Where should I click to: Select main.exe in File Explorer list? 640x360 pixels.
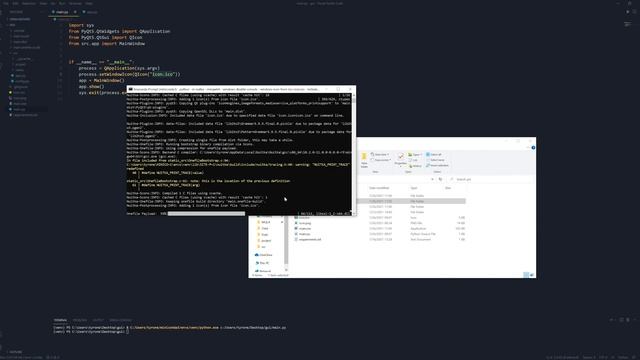coord(304,229)
